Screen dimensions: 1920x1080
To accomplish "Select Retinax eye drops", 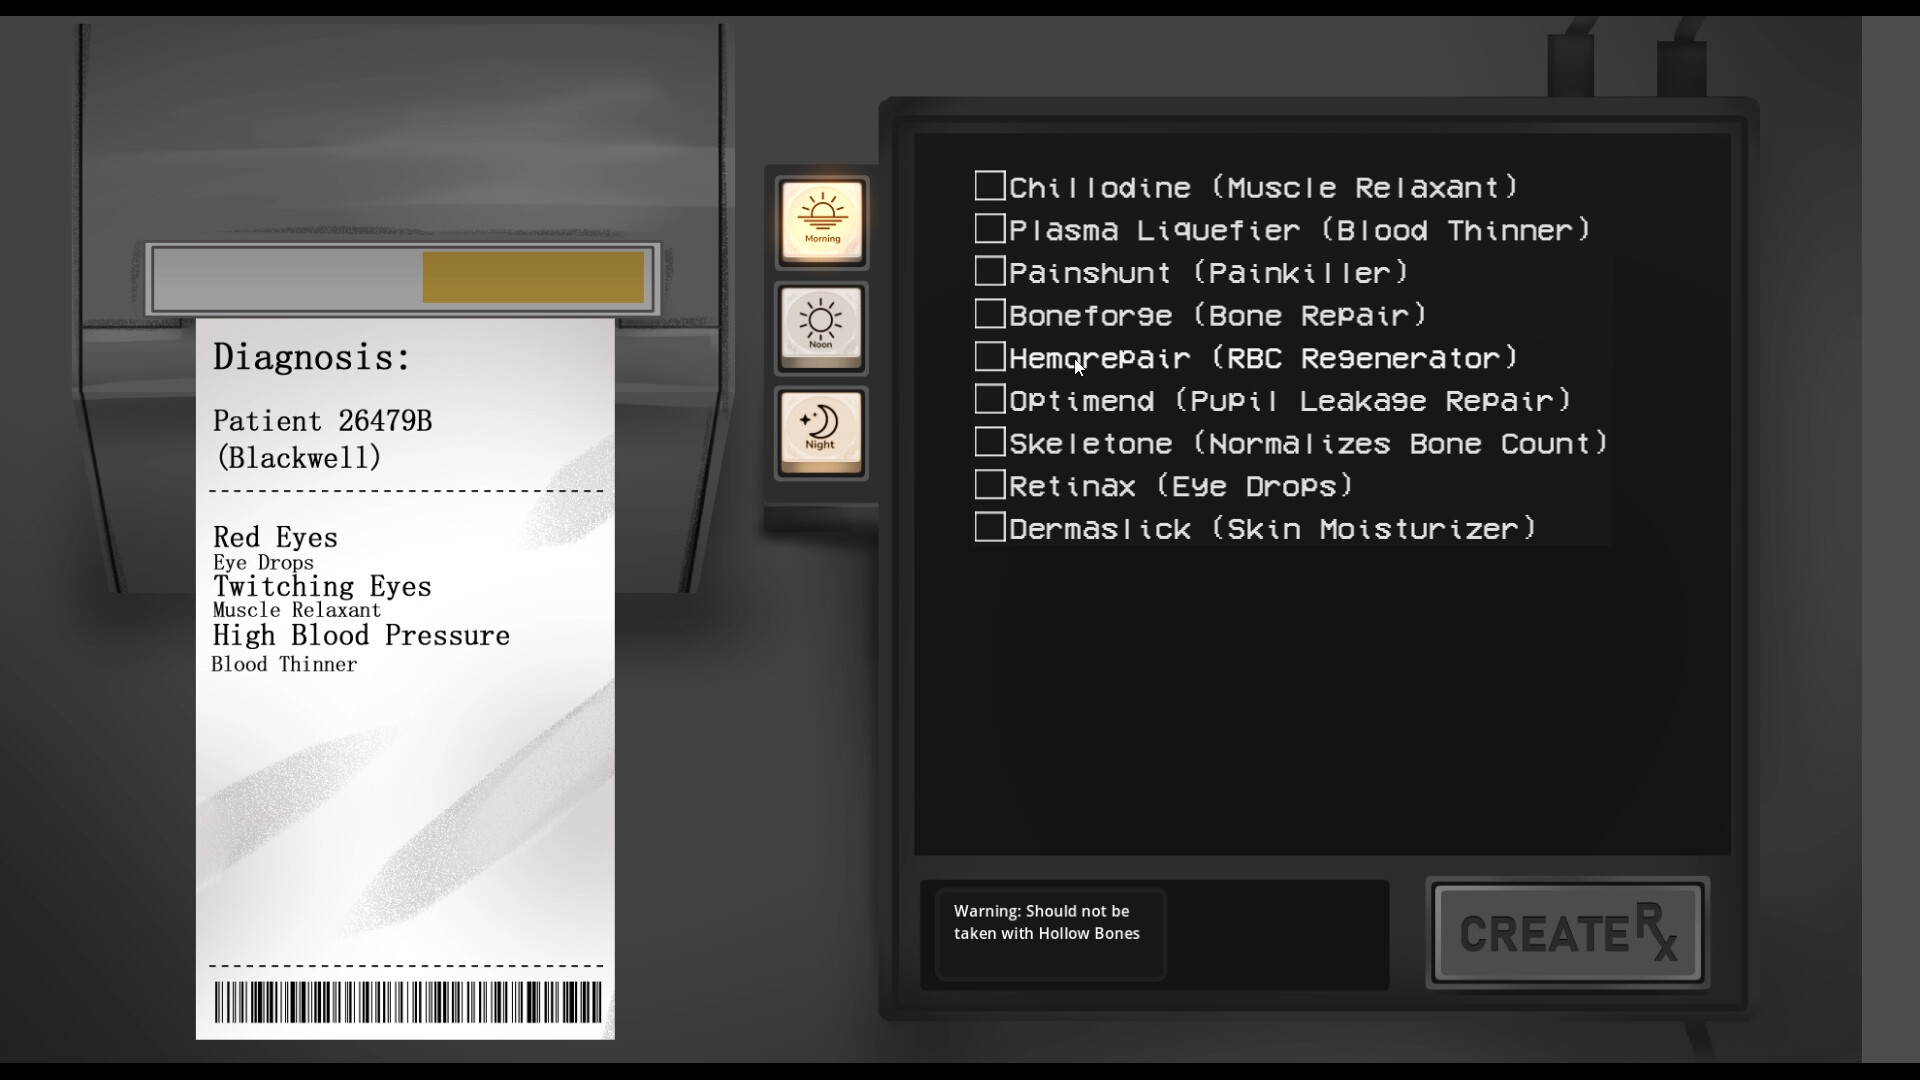I will 990,484.
